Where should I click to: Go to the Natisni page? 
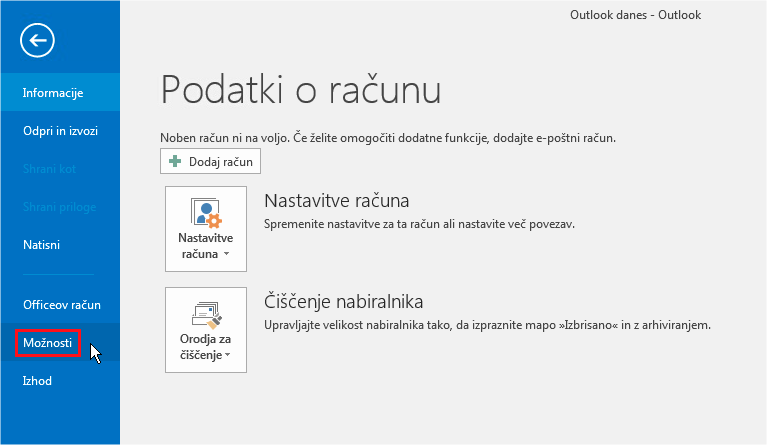click(x=43, y=245)
